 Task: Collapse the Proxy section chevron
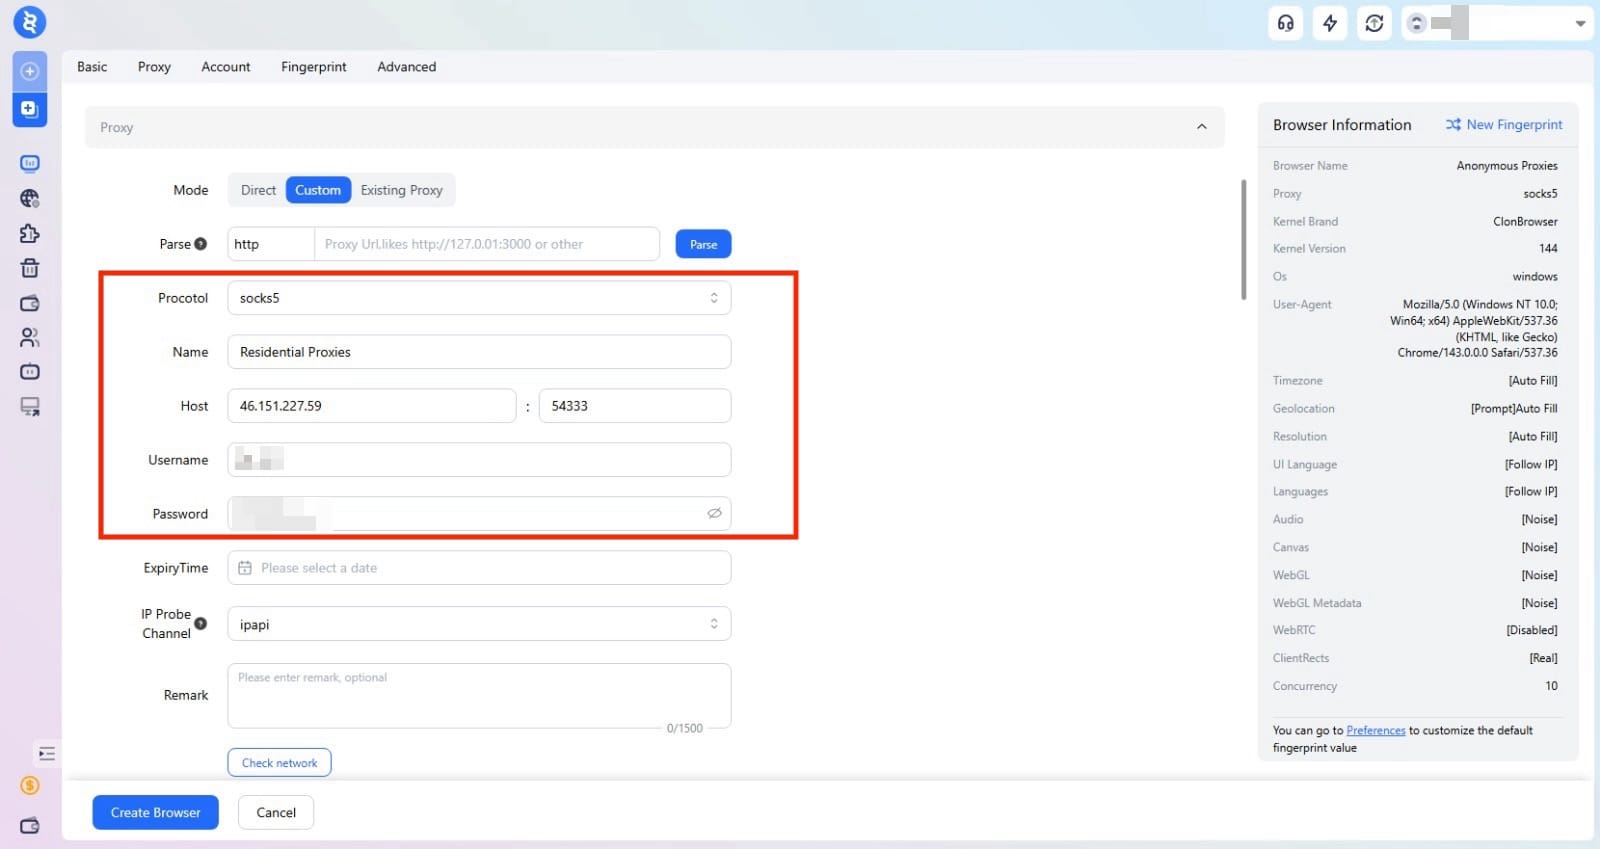coord(1201,127)
